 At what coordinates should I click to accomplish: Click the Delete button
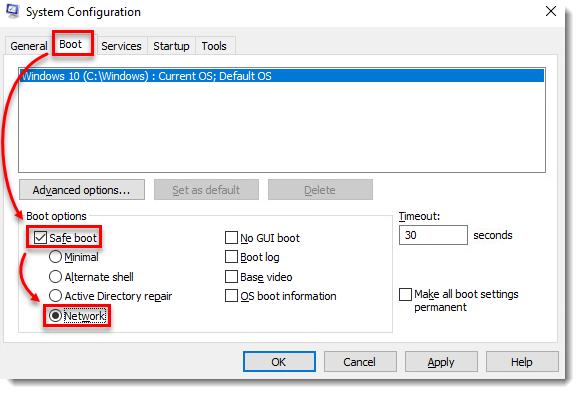click(320, 190)
